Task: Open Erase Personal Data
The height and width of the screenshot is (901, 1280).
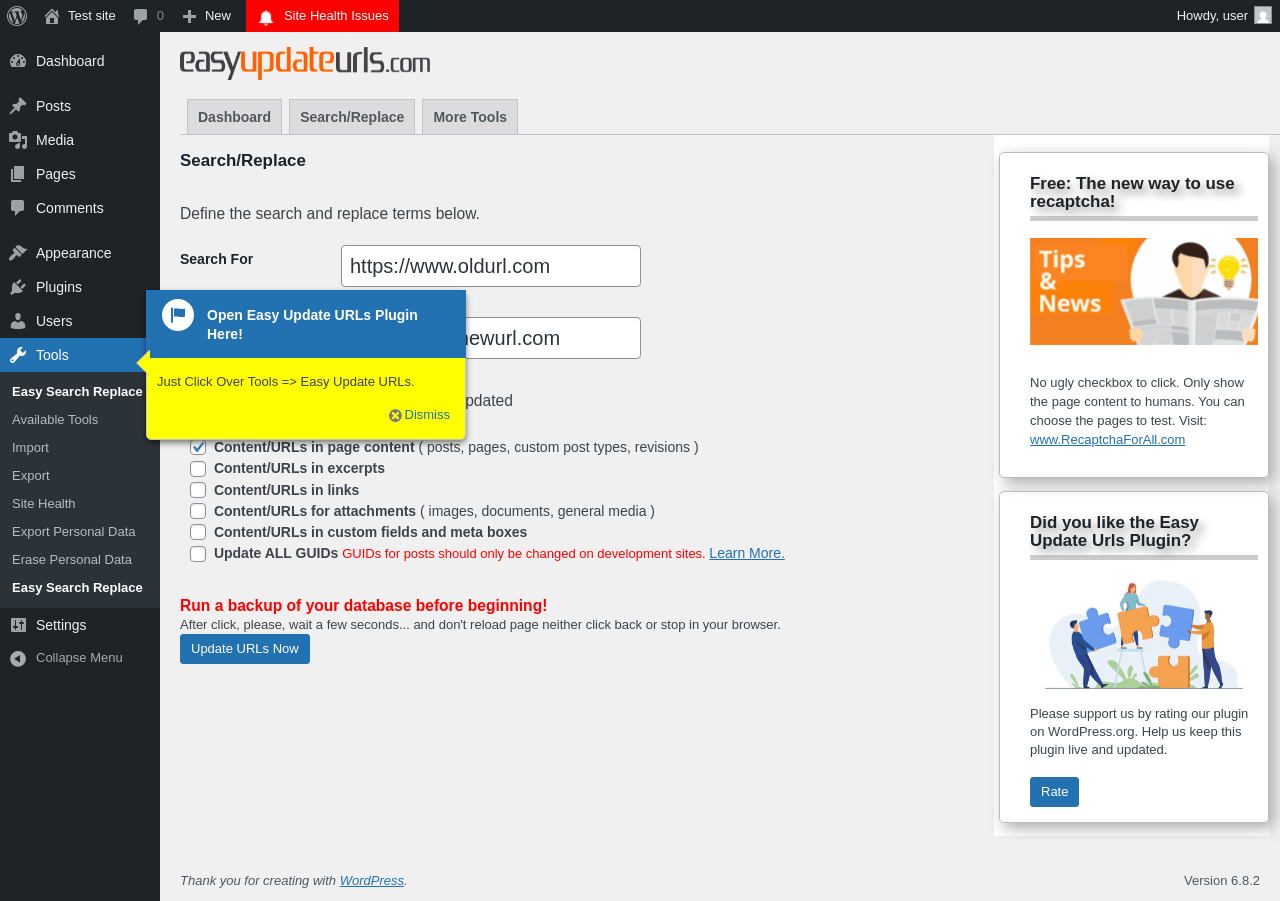Action: [x=72, y=560]
